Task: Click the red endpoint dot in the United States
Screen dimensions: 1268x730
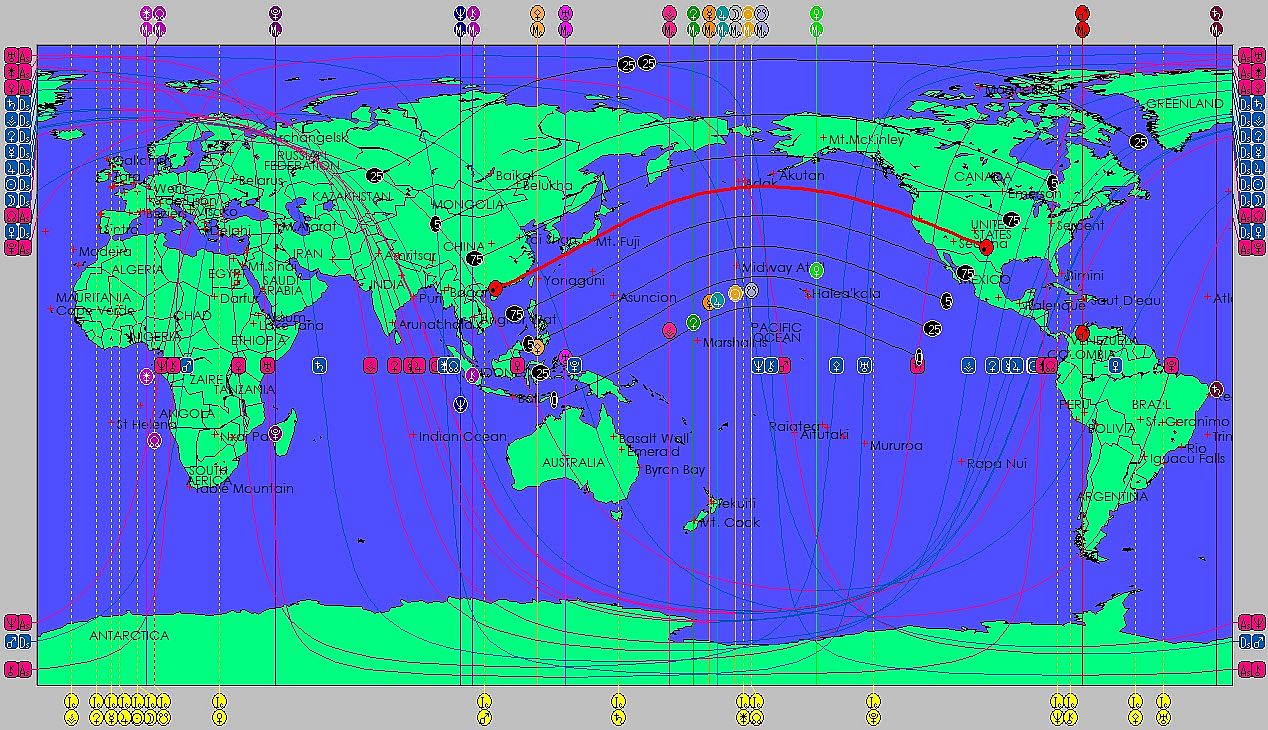Action: point(986,247)
